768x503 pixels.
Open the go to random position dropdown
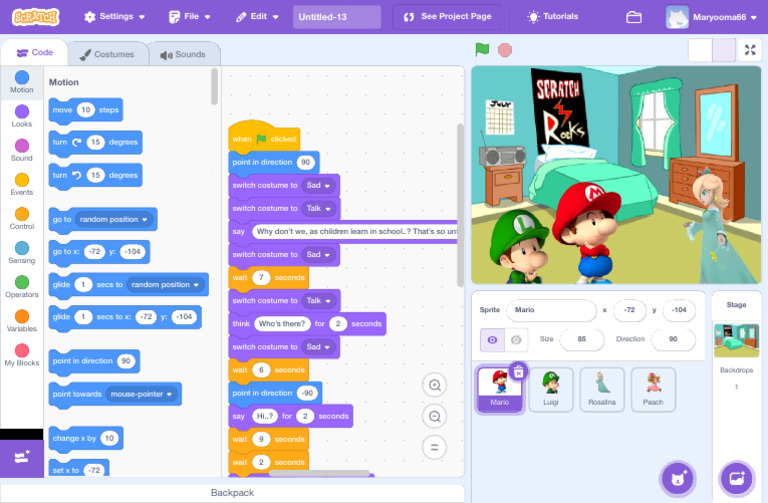point(114,219)
